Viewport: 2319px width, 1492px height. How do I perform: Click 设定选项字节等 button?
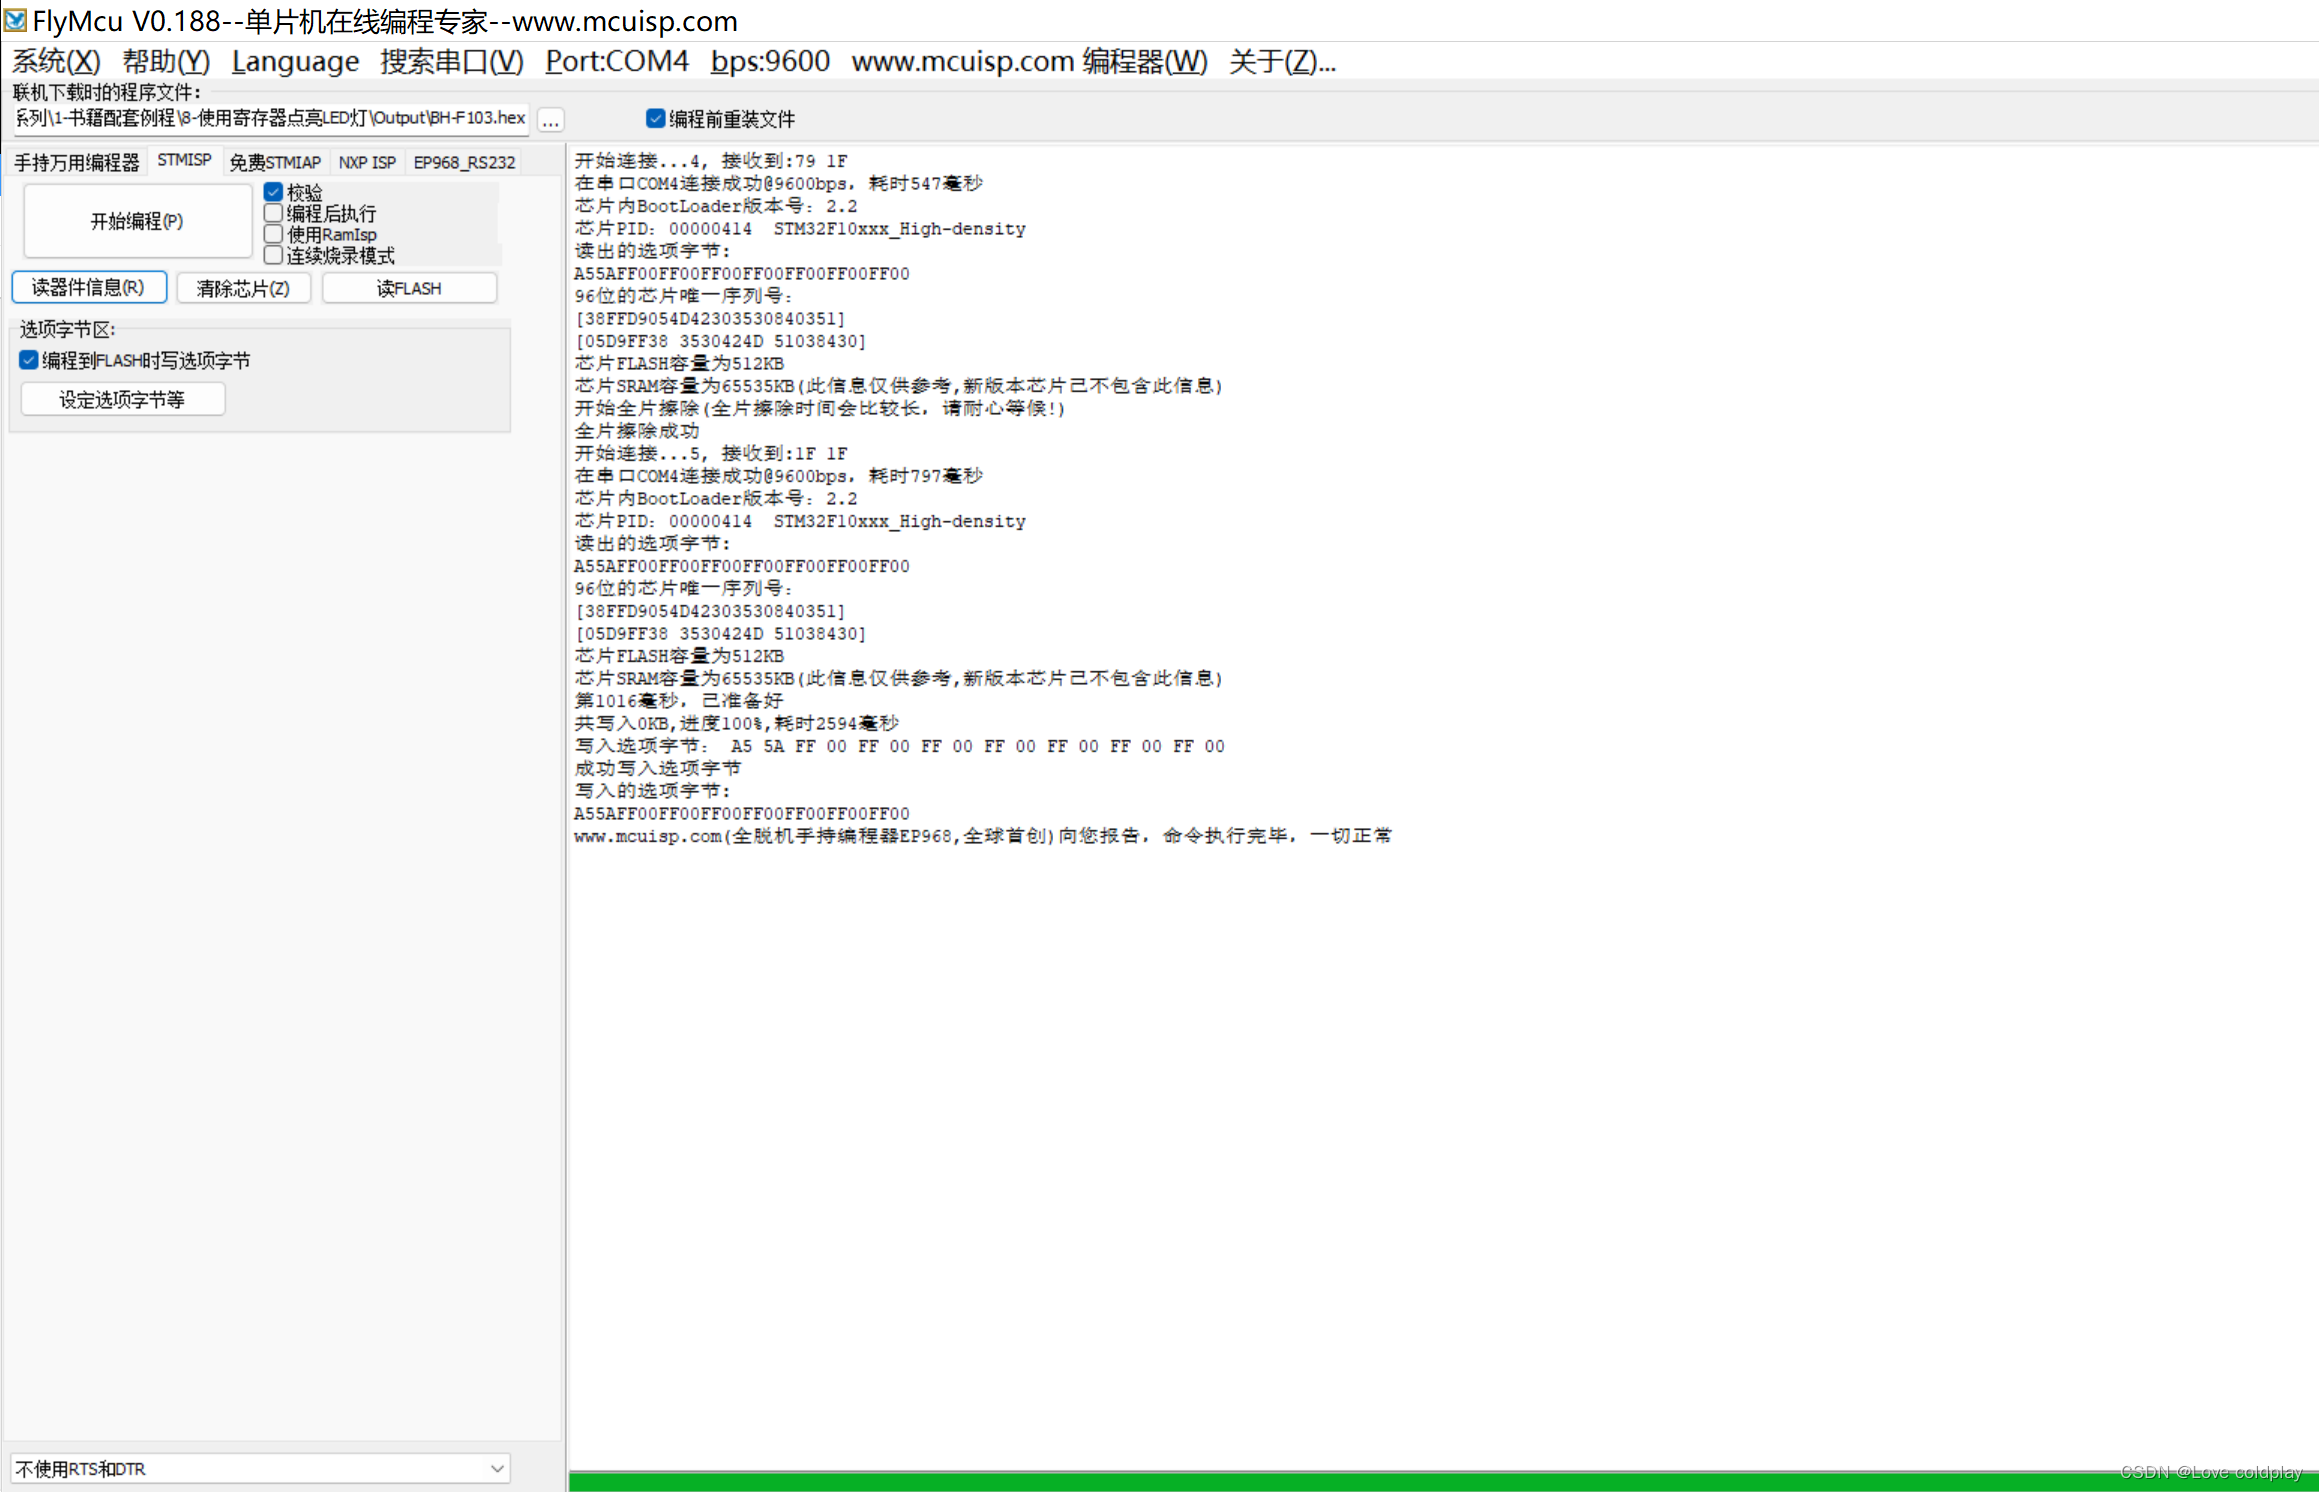point(122,400)
